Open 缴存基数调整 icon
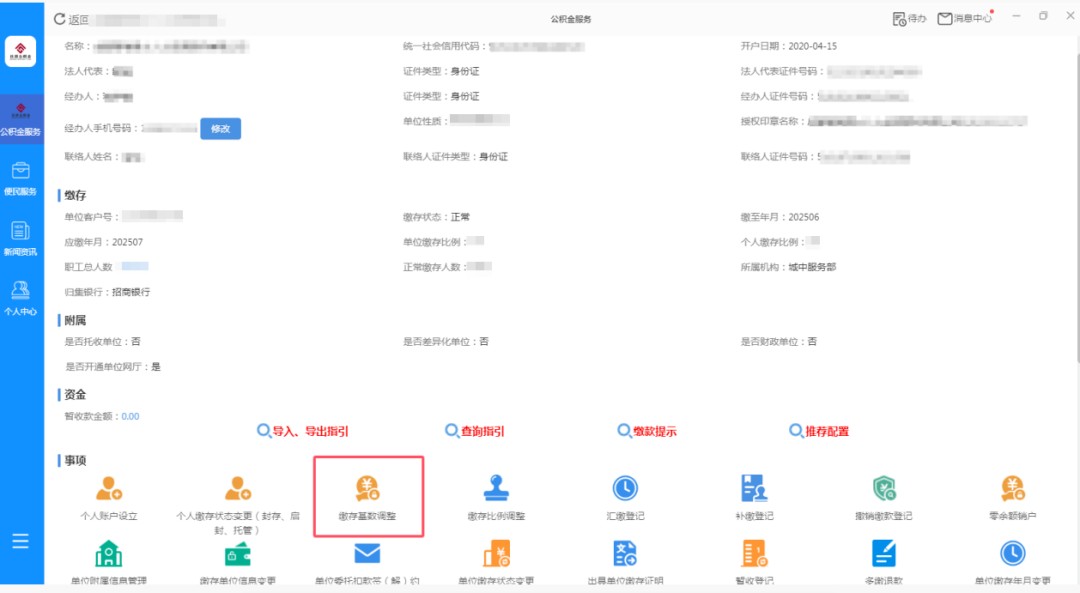Image resolution: width=1080 pixels, height=593 pixels. (367, 488)
